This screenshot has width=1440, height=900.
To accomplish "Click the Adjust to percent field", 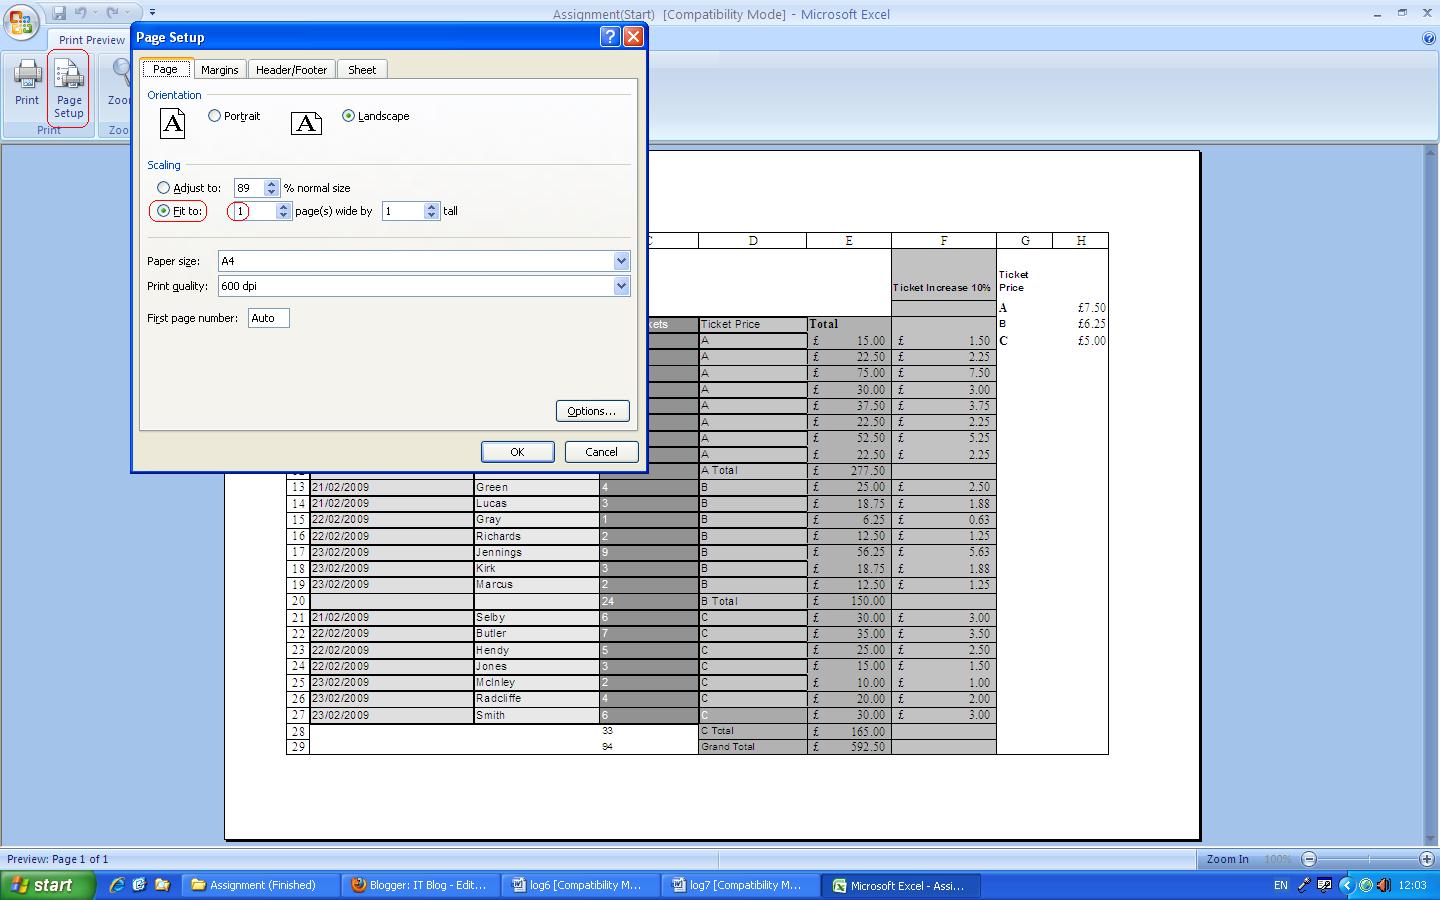I will click(249, 188).
